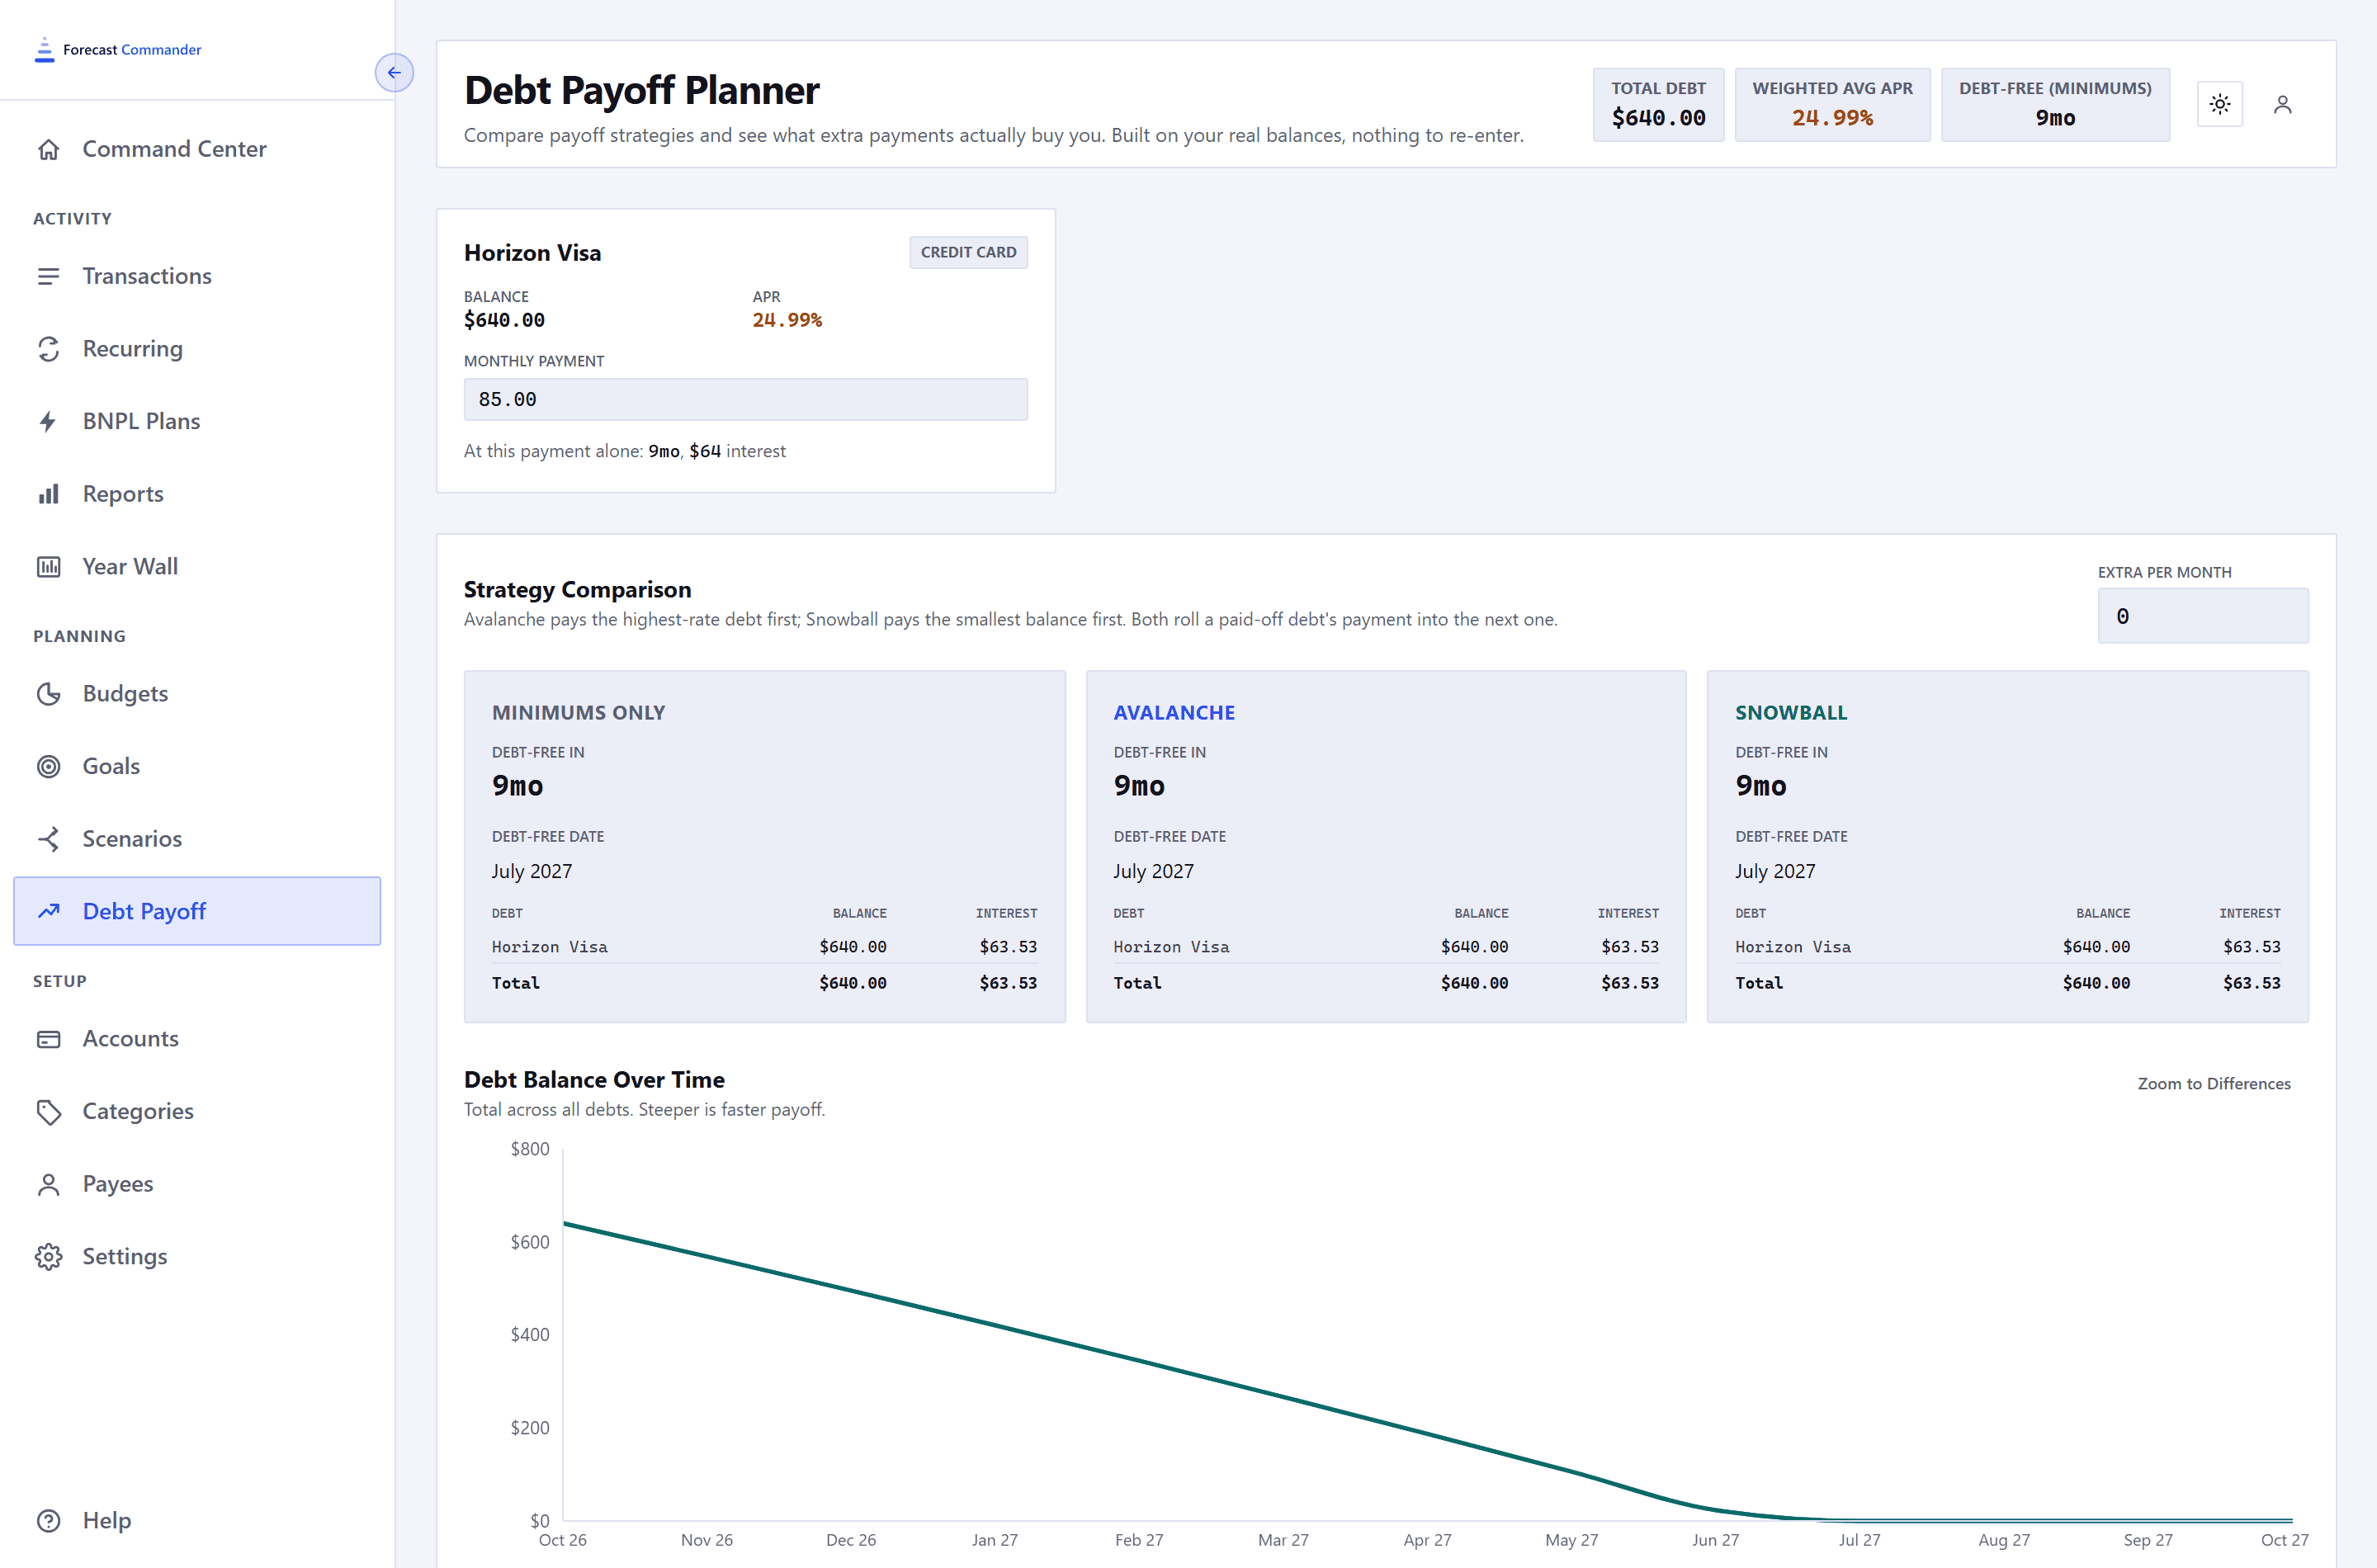Go to Categories

coord(197,1111)
